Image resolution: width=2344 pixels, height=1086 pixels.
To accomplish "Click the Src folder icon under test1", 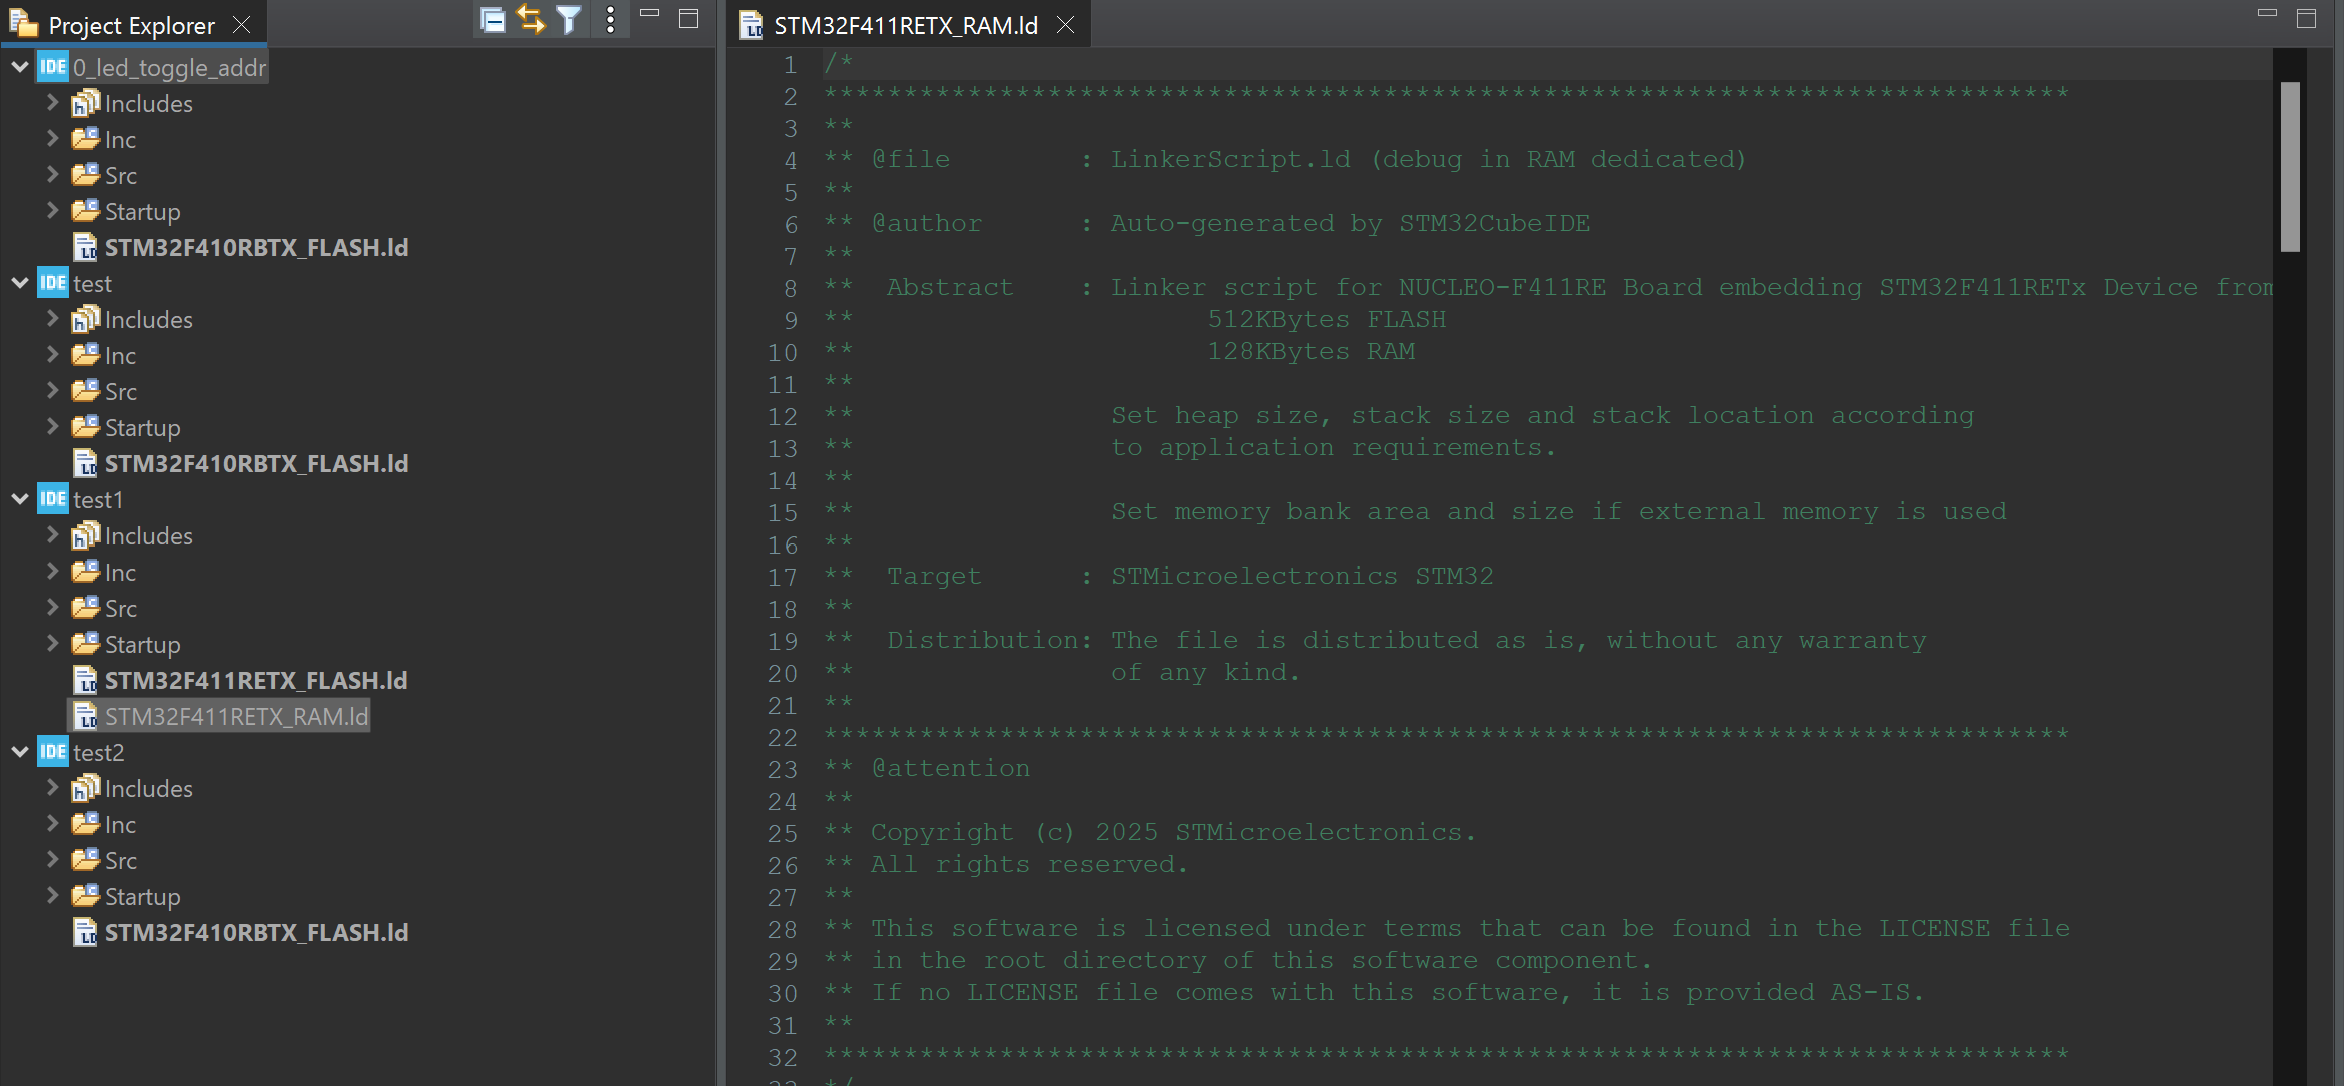I will 85,608.
